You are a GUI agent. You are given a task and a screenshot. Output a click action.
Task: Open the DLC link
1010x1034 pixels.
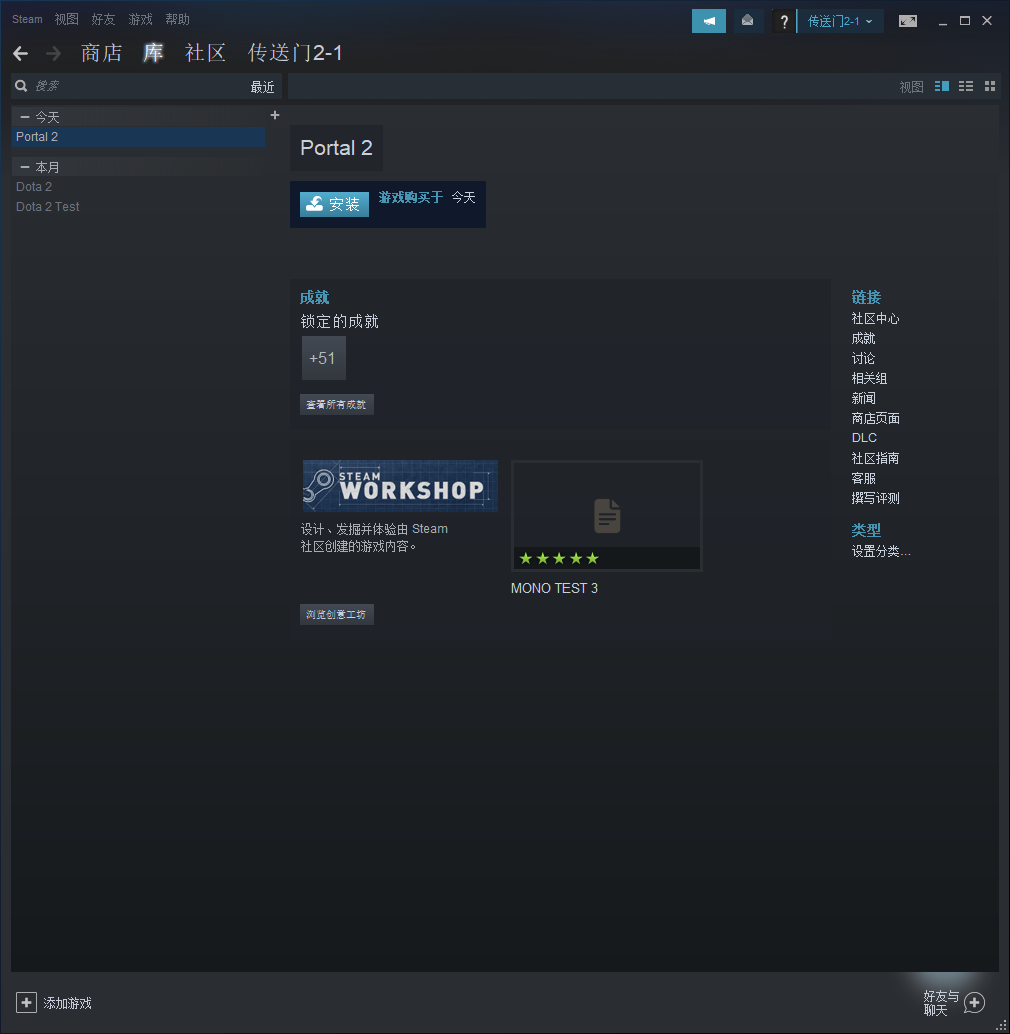pos(864,438)
